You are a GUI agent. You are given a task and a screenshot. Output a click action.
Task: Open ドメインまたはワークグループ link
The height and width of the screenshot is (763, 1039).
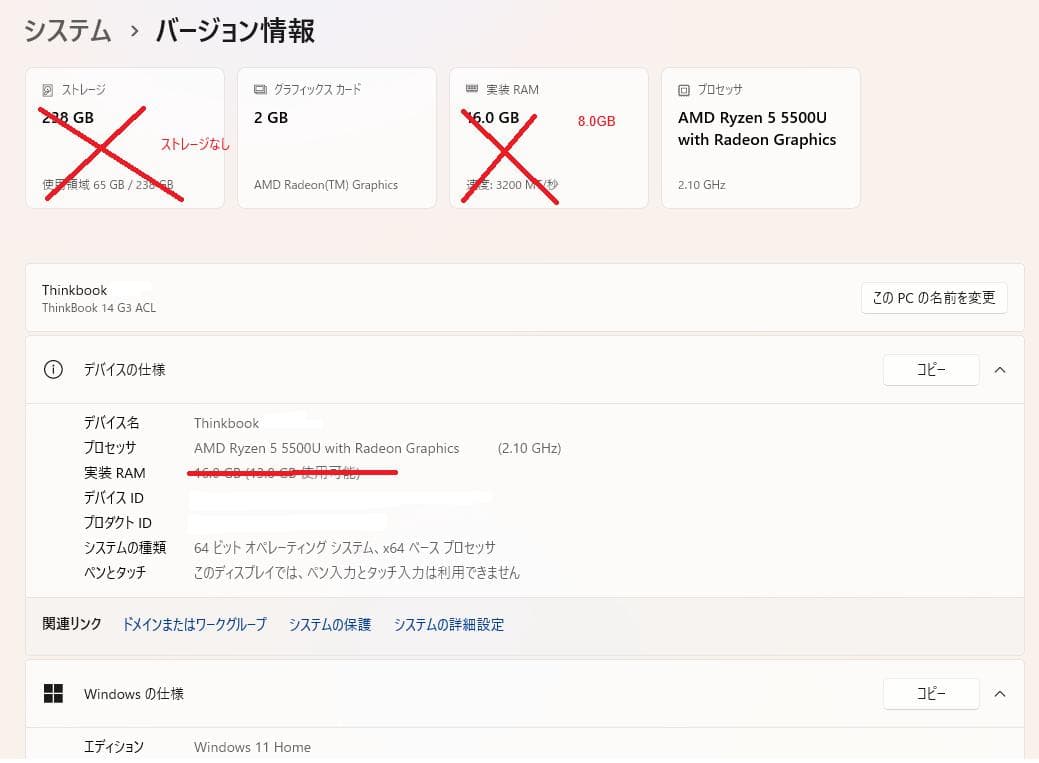[x=194, y=624]
